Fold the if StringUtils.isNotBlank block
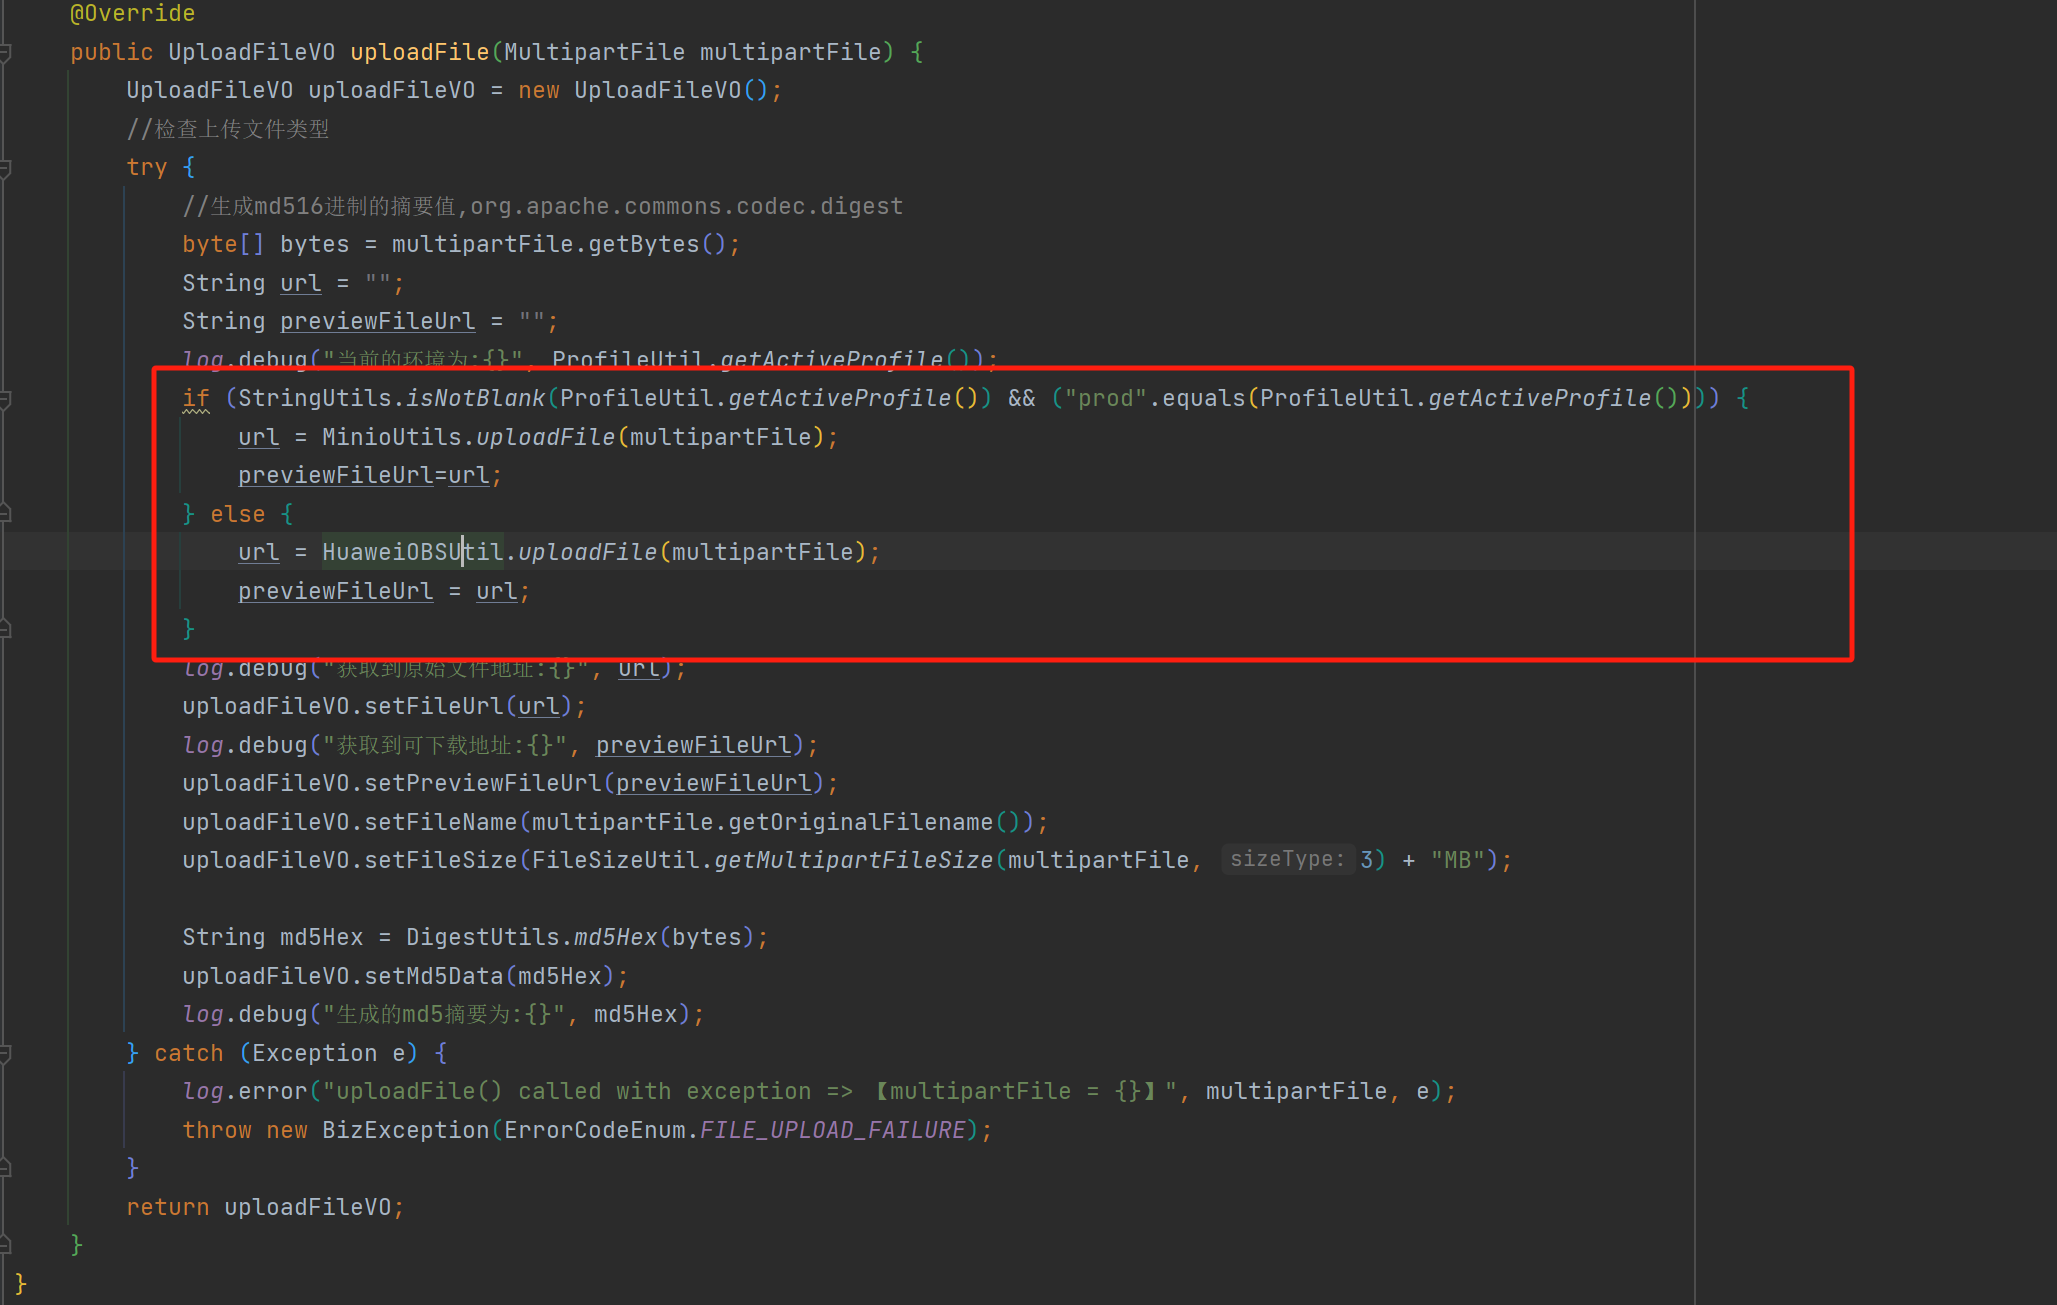This screenshot has height=1305, width=2057. pyautogui.click(x=5, y=399)
